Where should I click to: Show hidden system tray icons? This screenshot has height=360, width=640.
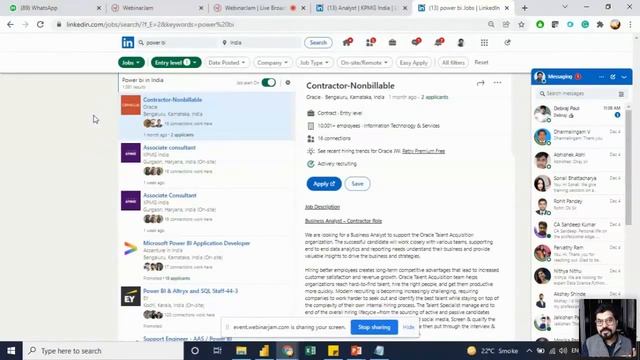pos(529,351)
